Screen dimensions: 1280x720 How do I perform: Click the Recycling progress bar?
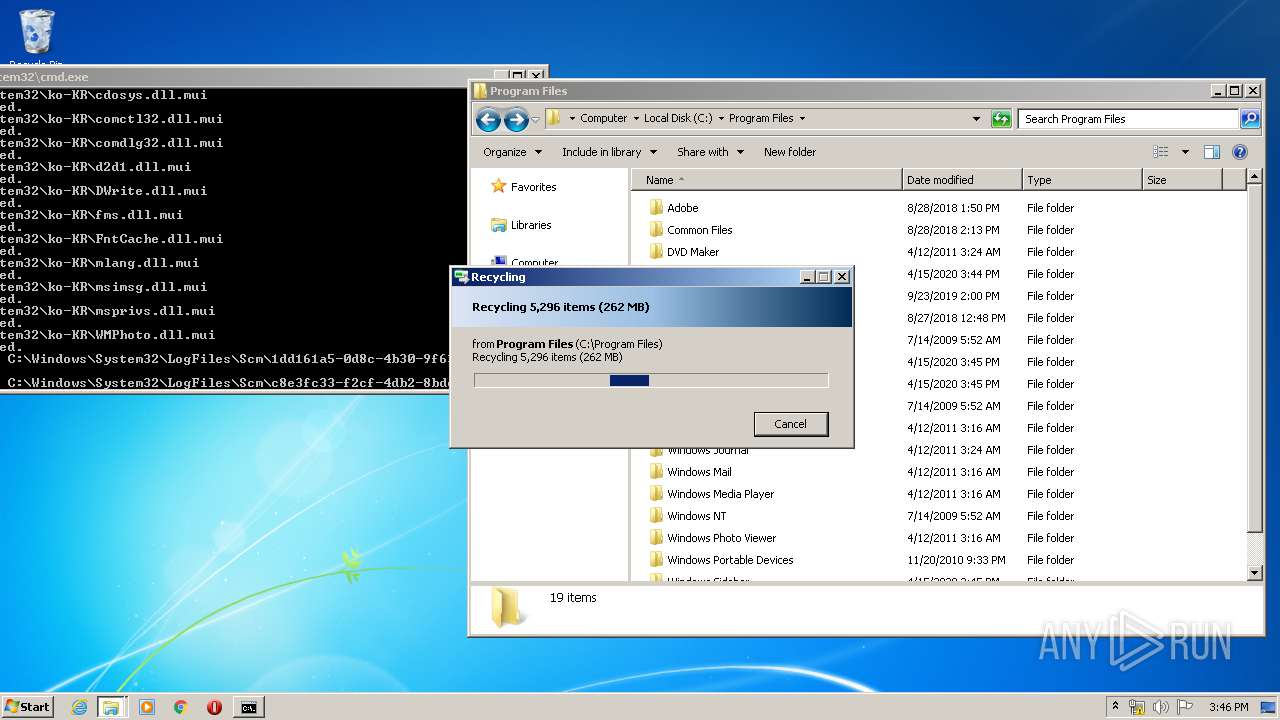[x=651, y=380]
